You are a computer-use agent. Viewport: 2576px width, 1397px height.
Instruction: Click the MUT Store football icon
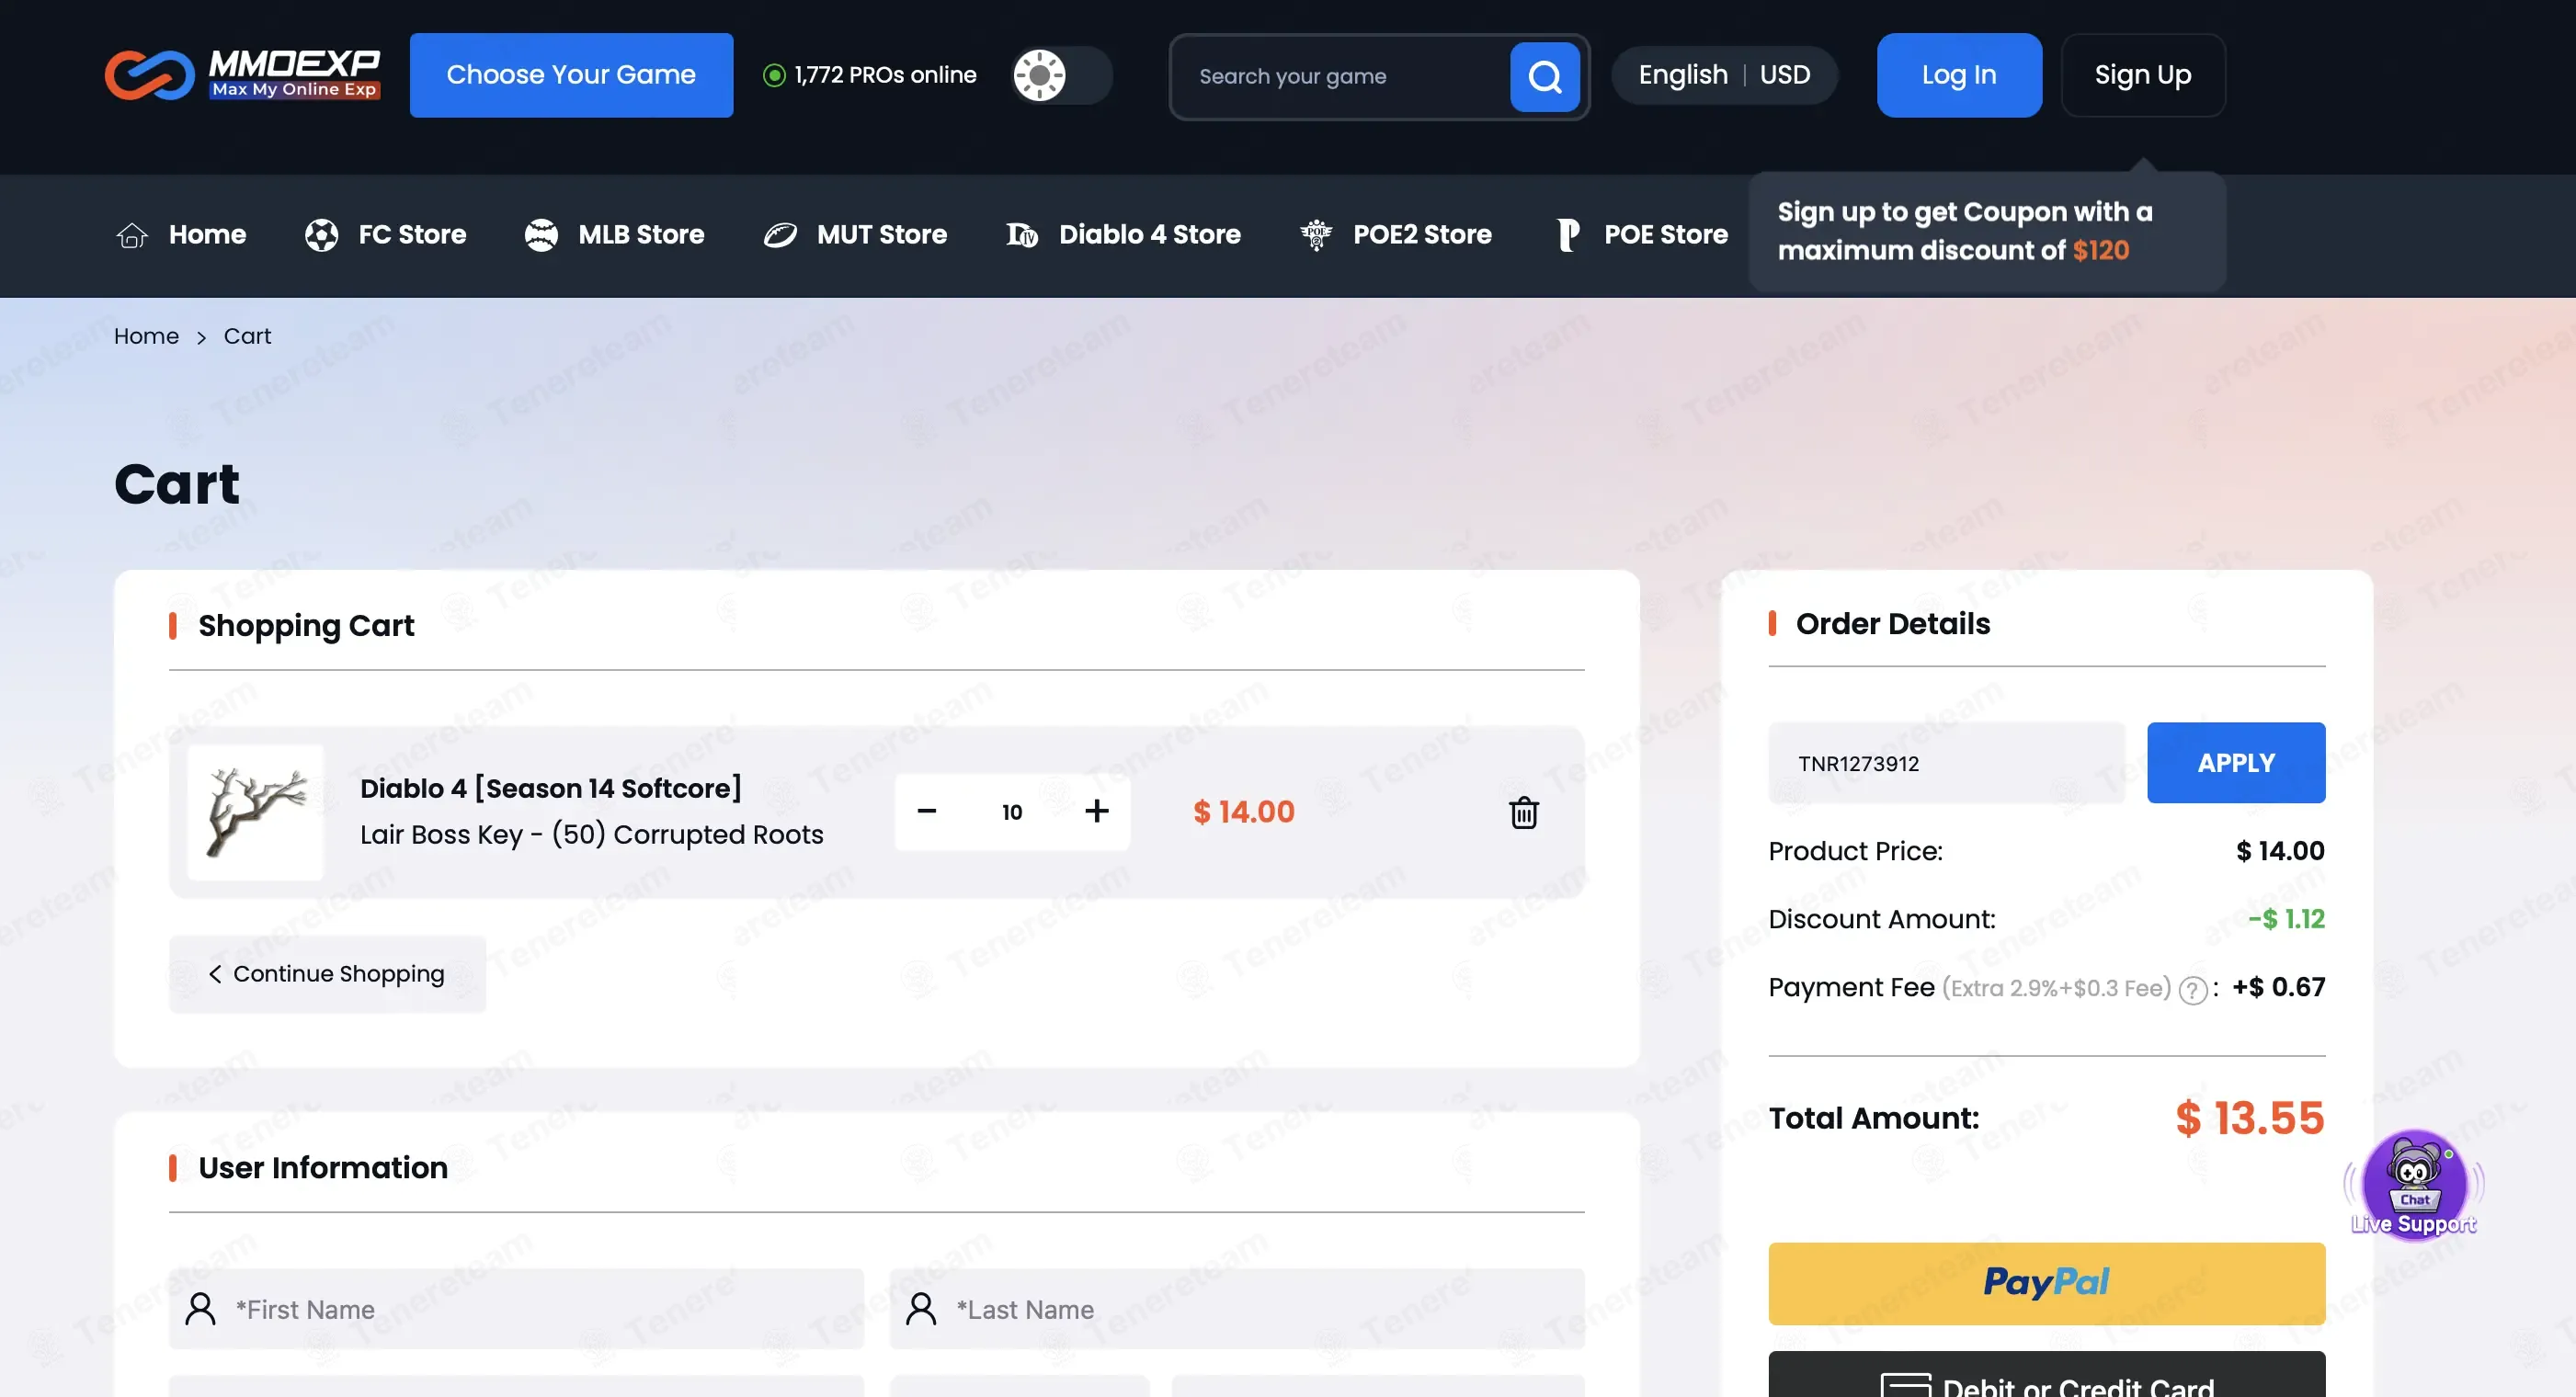click(x=780, y=235)
